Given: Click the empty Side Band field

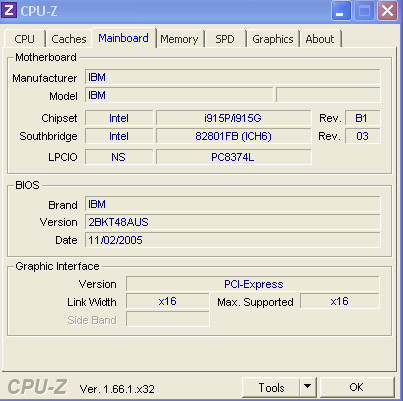Looking at the screenshot, I should pos(168,319).
